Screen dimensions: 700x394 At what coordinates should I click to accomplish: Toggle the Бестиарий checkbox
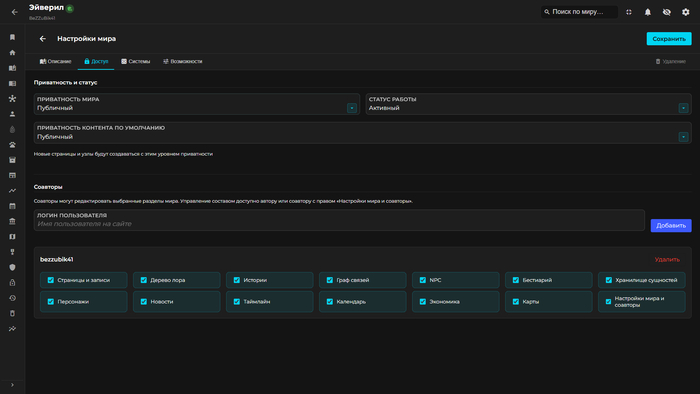pos(516,280)
